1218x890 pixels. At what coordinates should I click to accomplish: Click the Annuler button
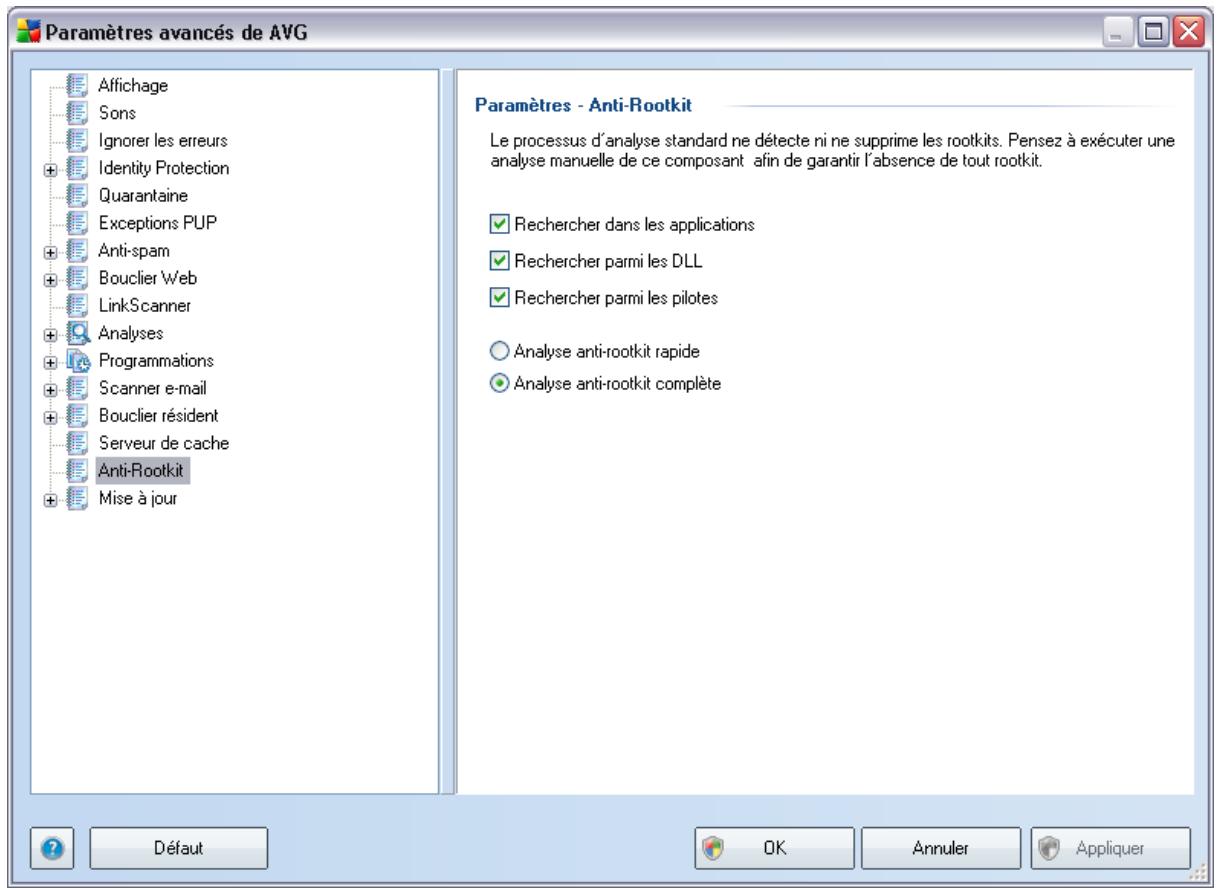[939, 847]
